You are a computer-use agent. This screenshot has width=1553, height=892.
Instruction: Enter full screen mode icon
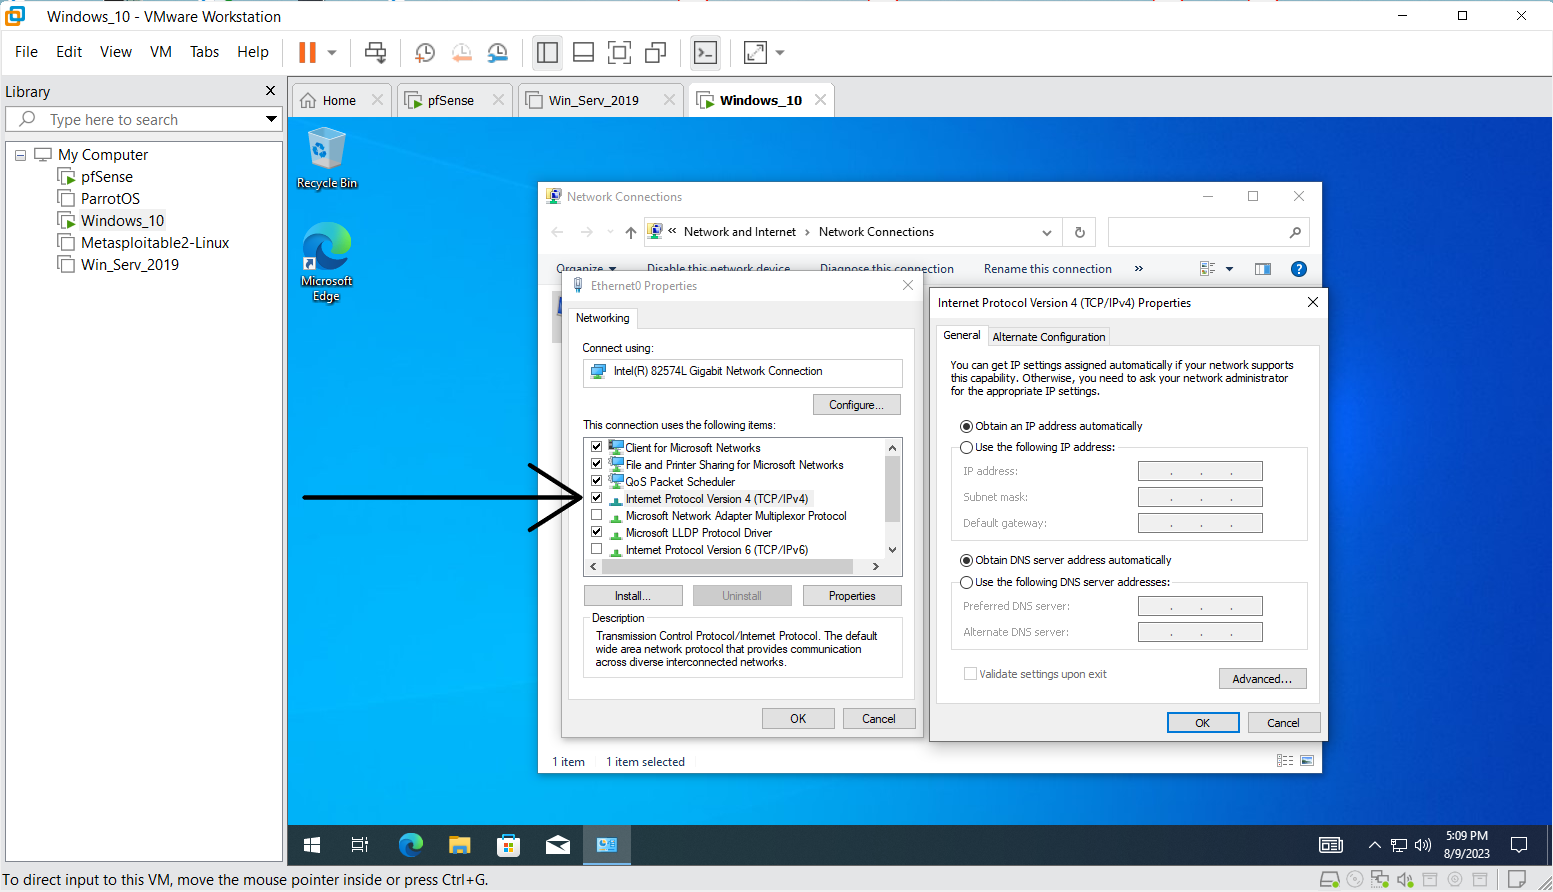coord(620,52)
